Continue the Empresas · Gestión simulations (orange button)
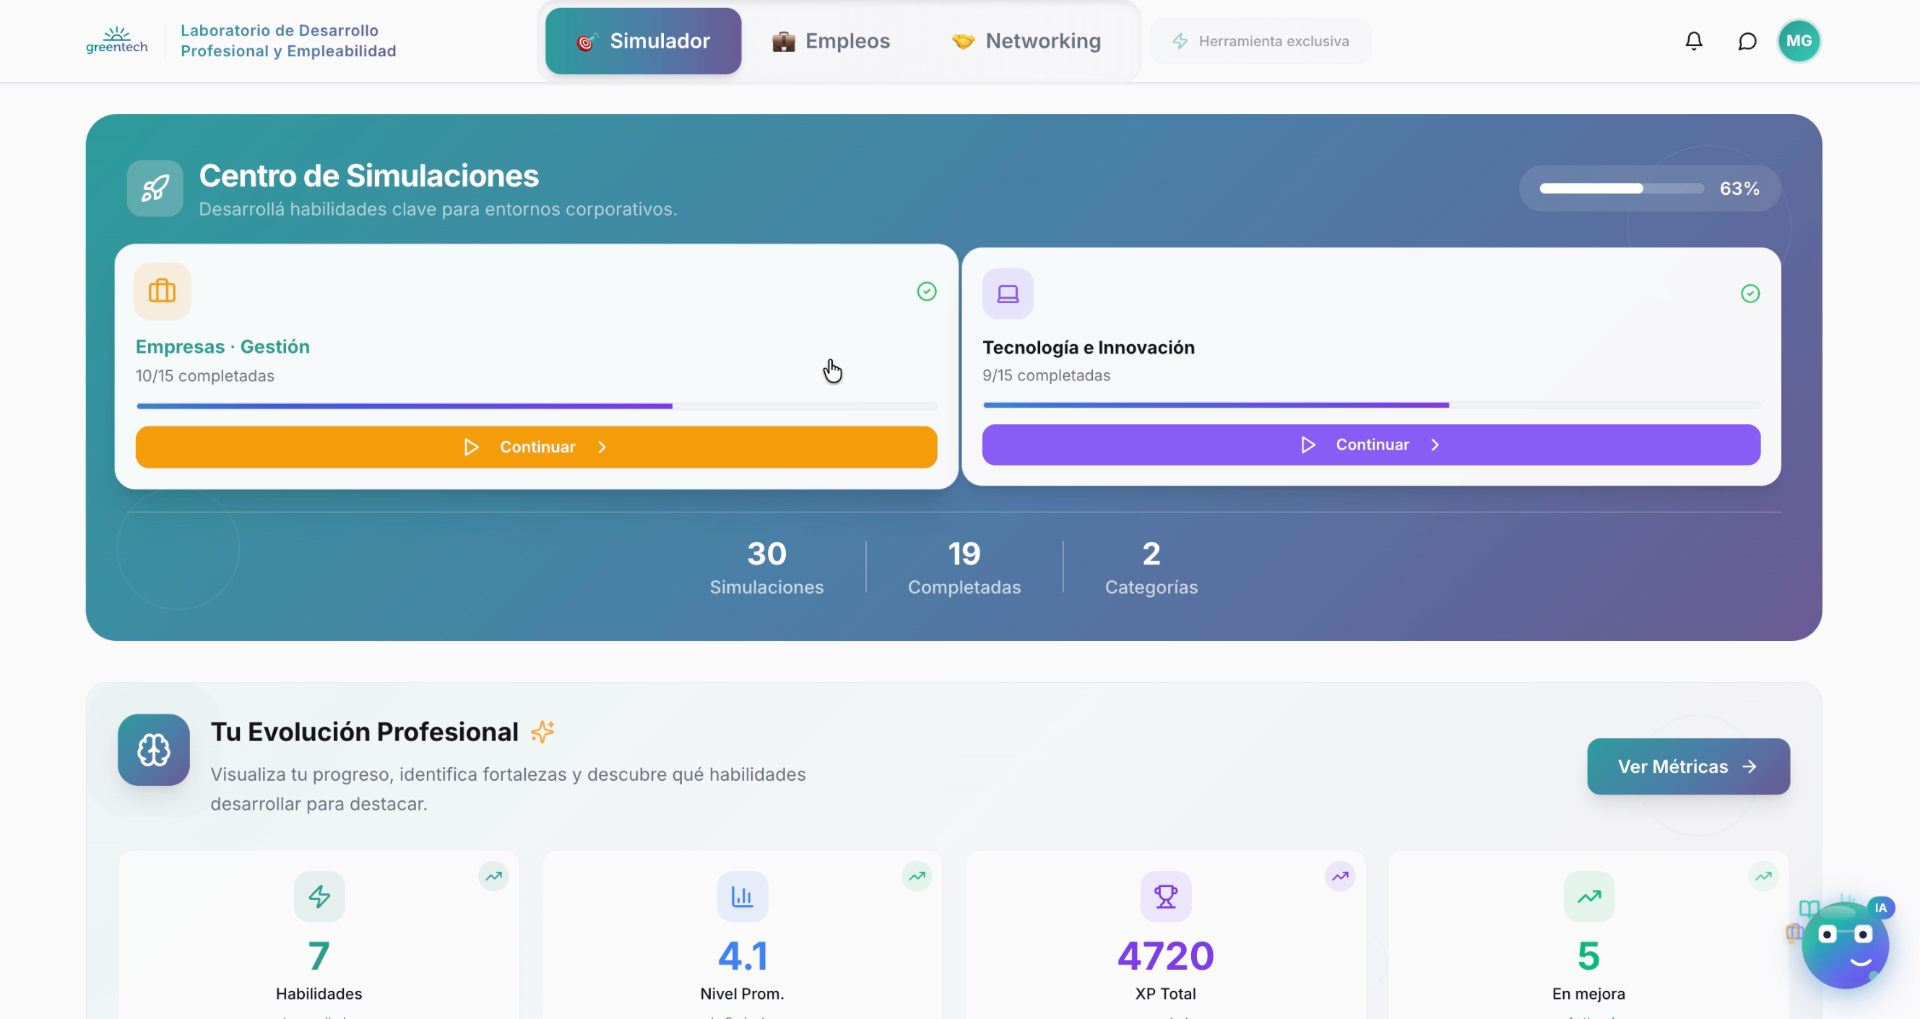The image size is (1920, 1019). tap(536, 447)
